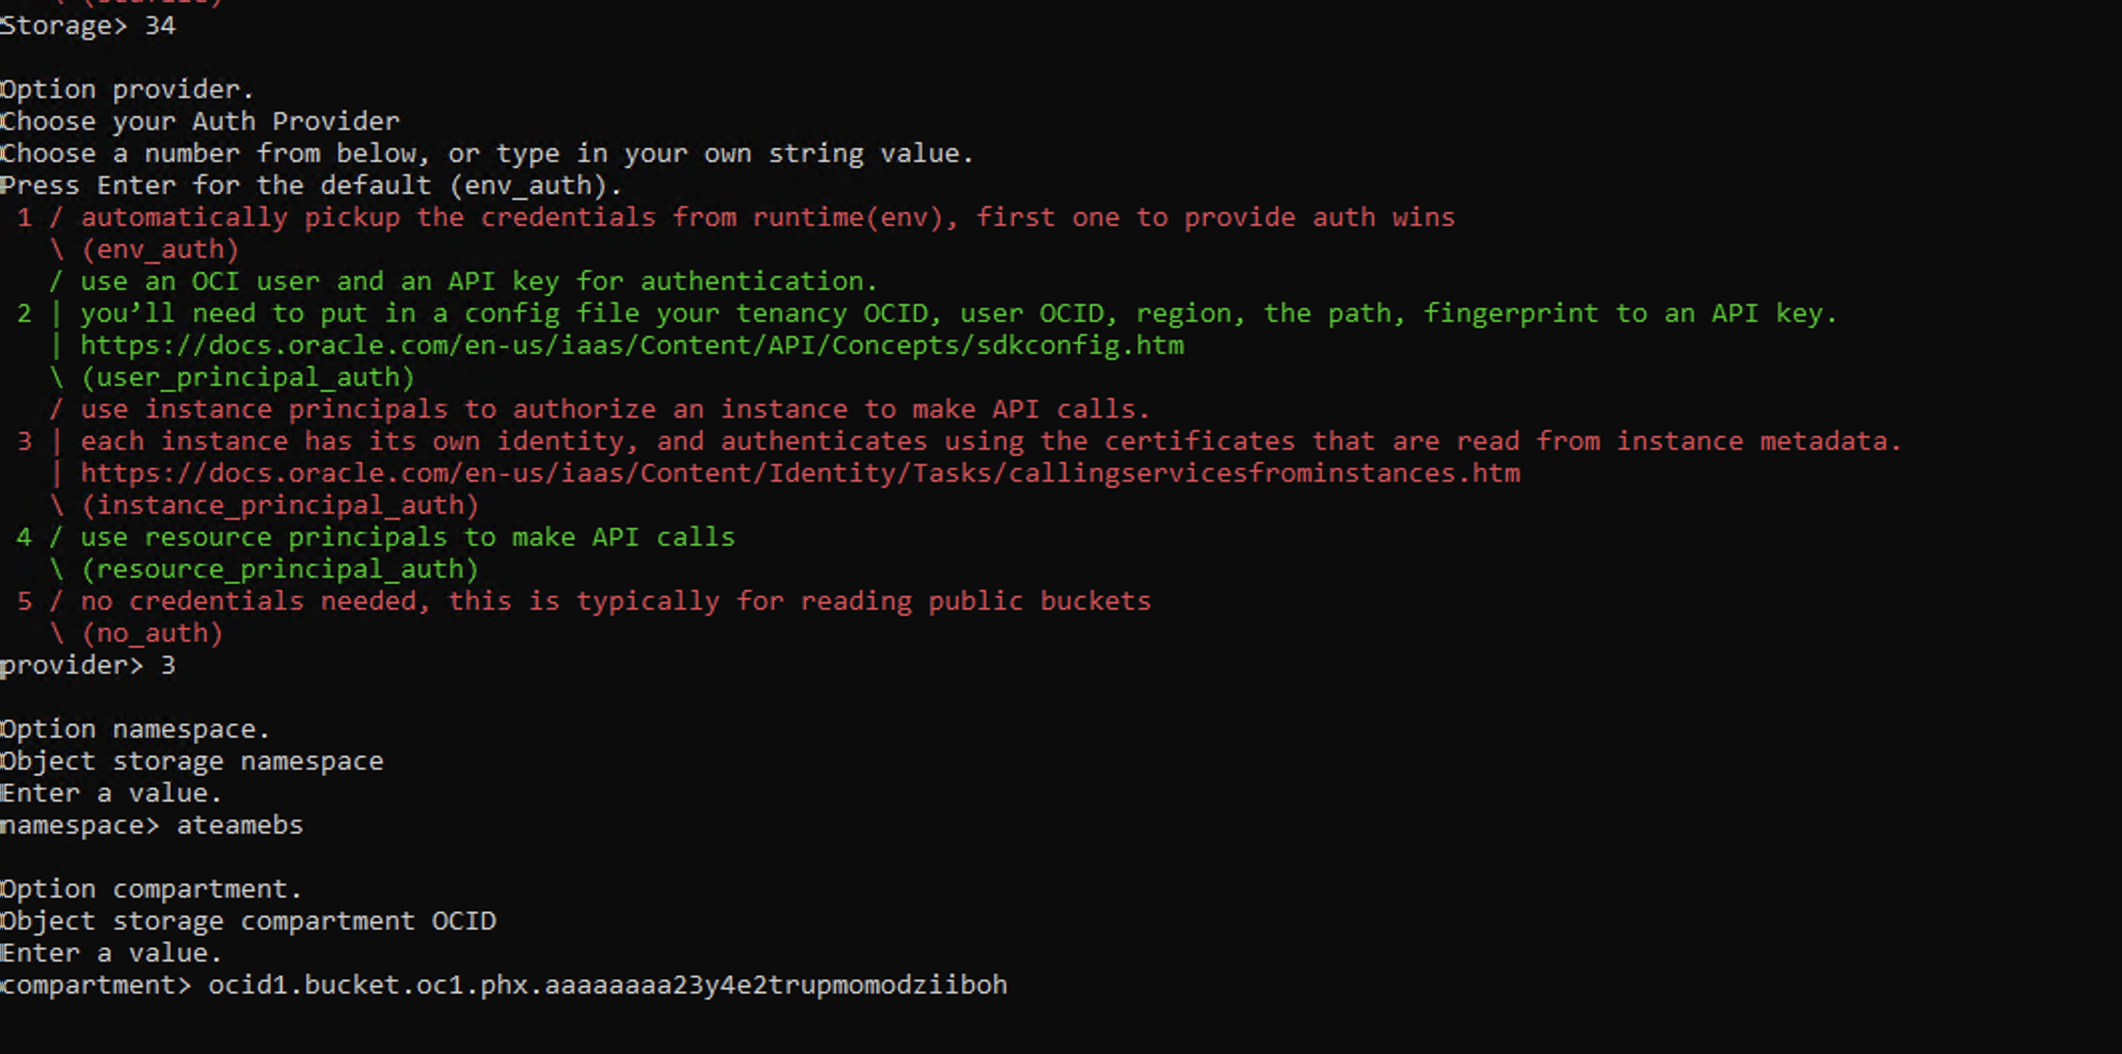Click the 'Option provider.' heading line
Viewport: 2122px width, 1054px height.
127,89
